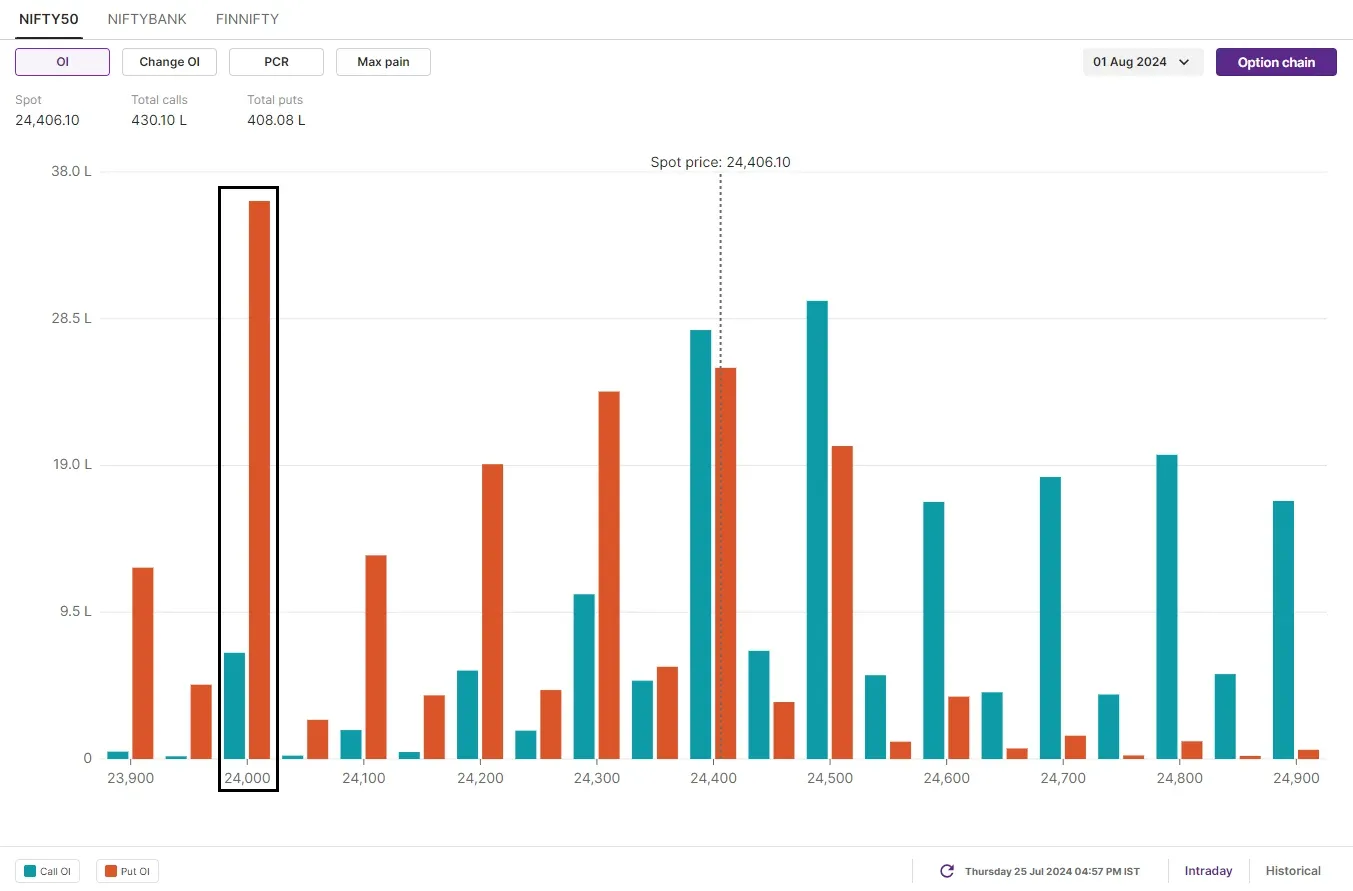Switch to the Max pain view
Screen dimensions: 1353x891
[x=383, y=62]
